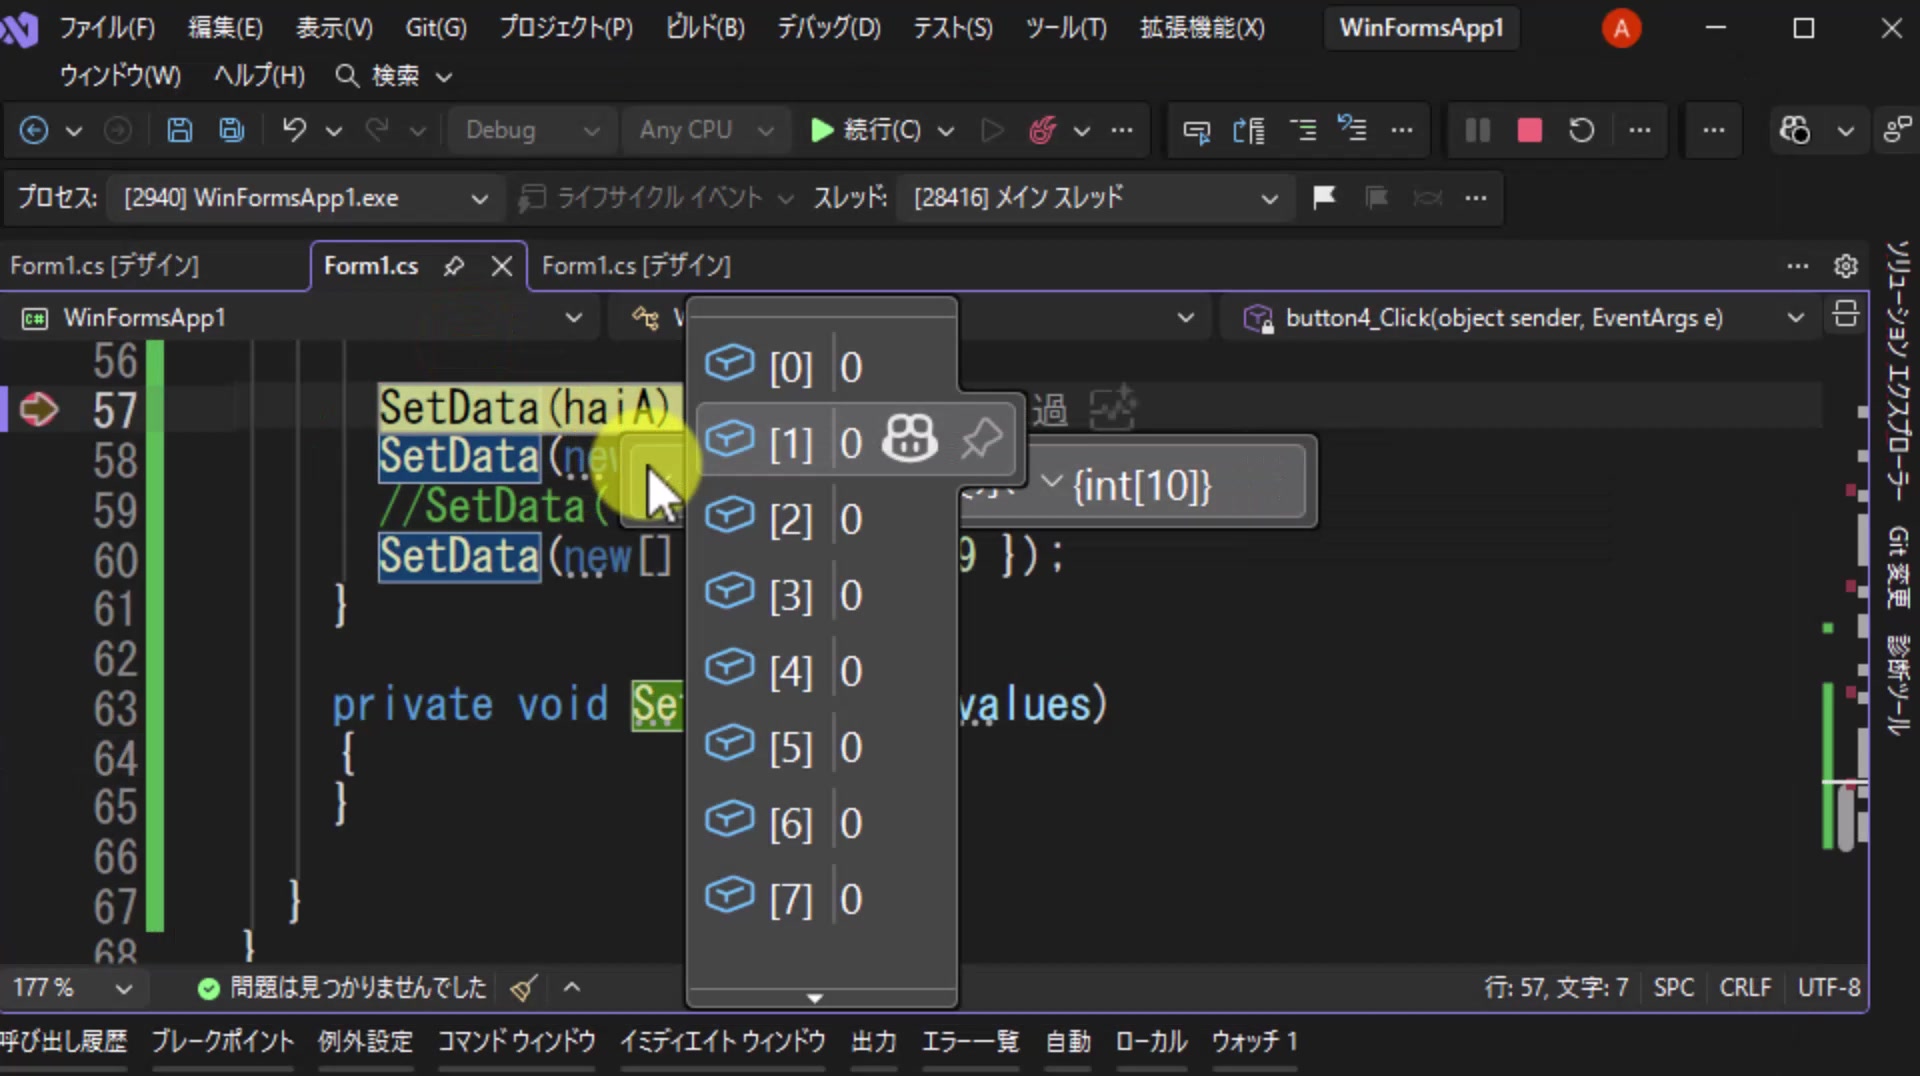
Task: Open the GitHub Copilot toolbar icon
Action: point(1794,130)
